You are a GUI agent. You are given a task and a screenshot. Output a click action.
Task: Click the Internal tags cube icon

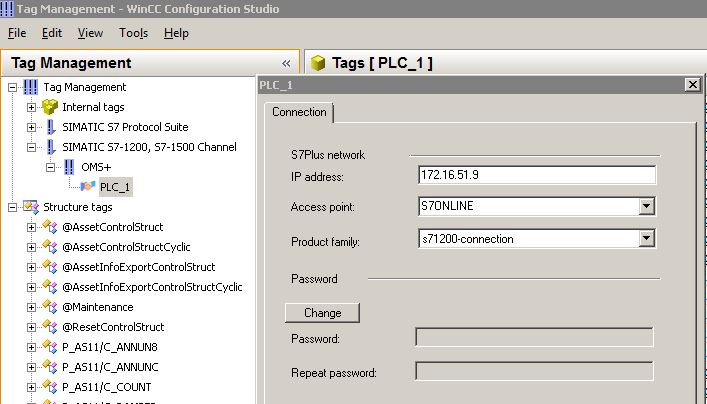pos(50,107)
